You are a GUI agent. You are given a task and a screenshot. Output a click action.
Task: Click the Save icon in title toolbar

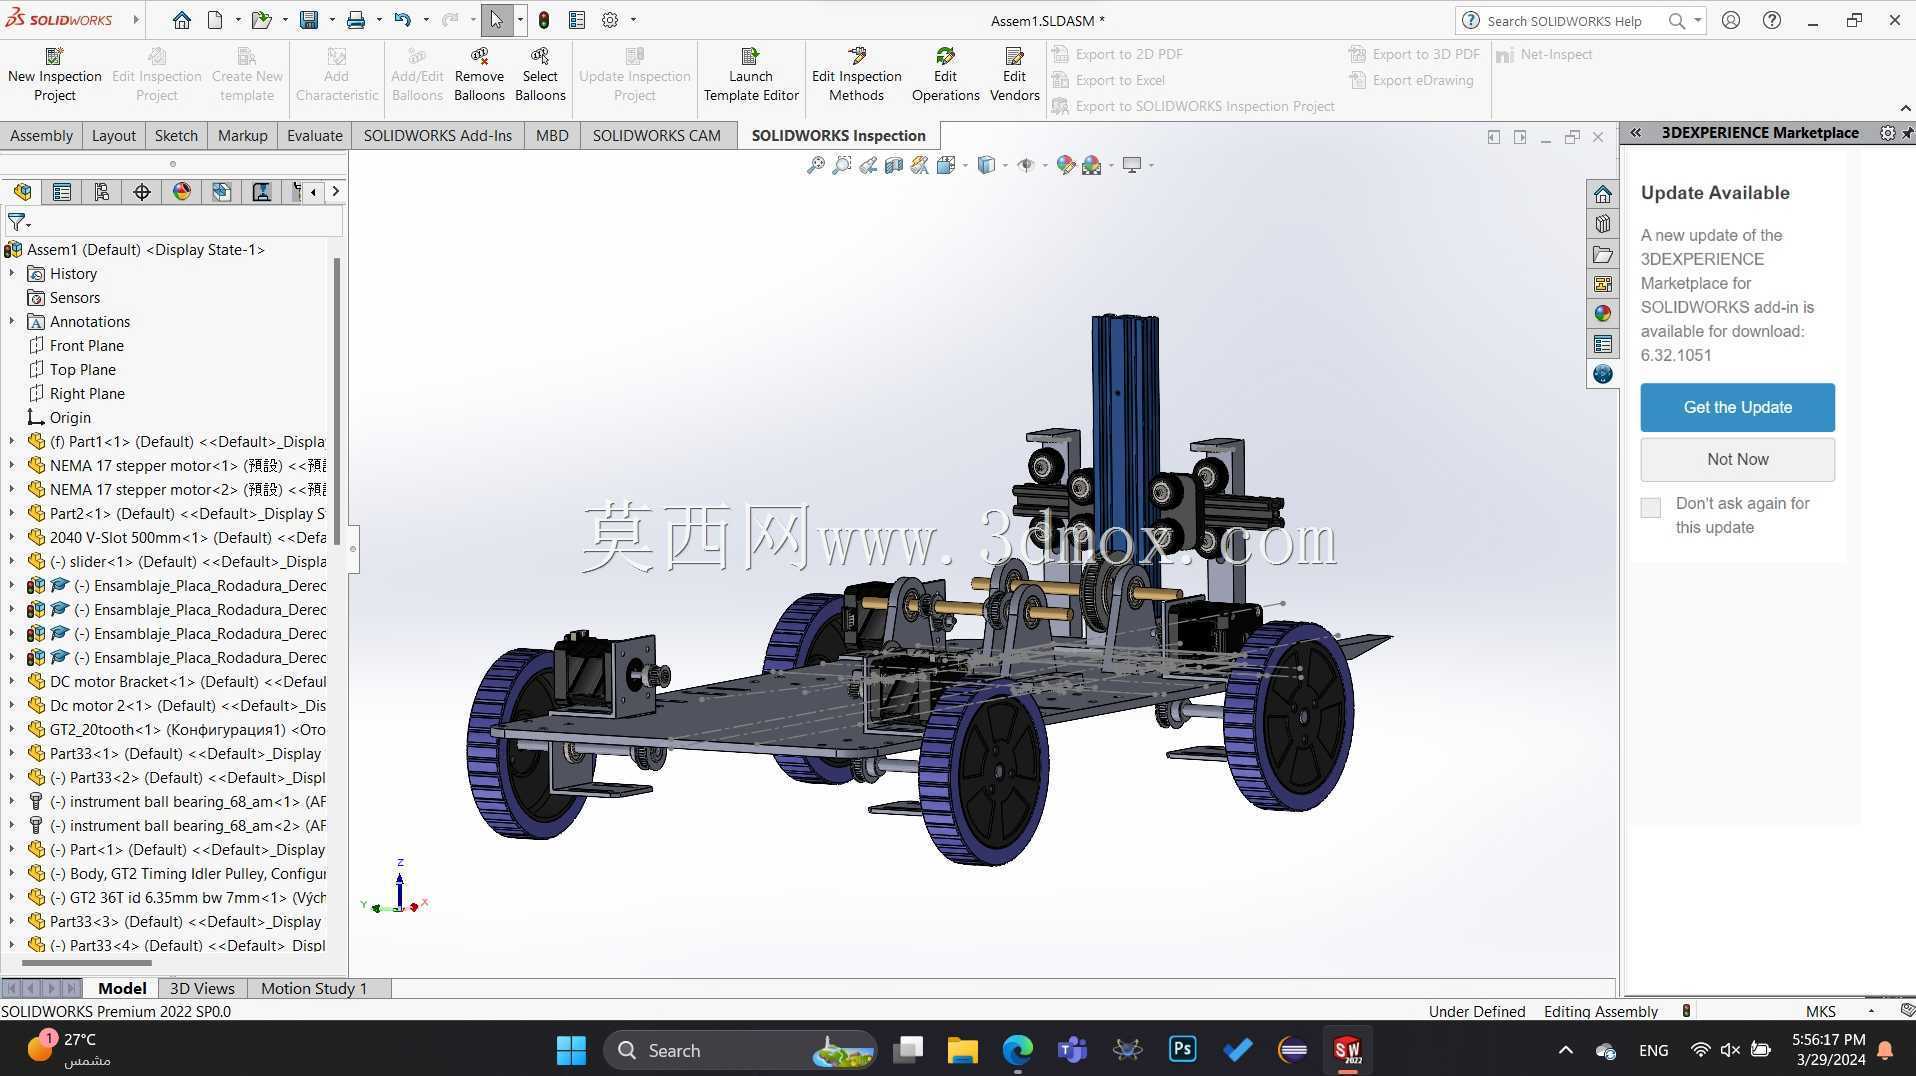click(x=309, y=20)
